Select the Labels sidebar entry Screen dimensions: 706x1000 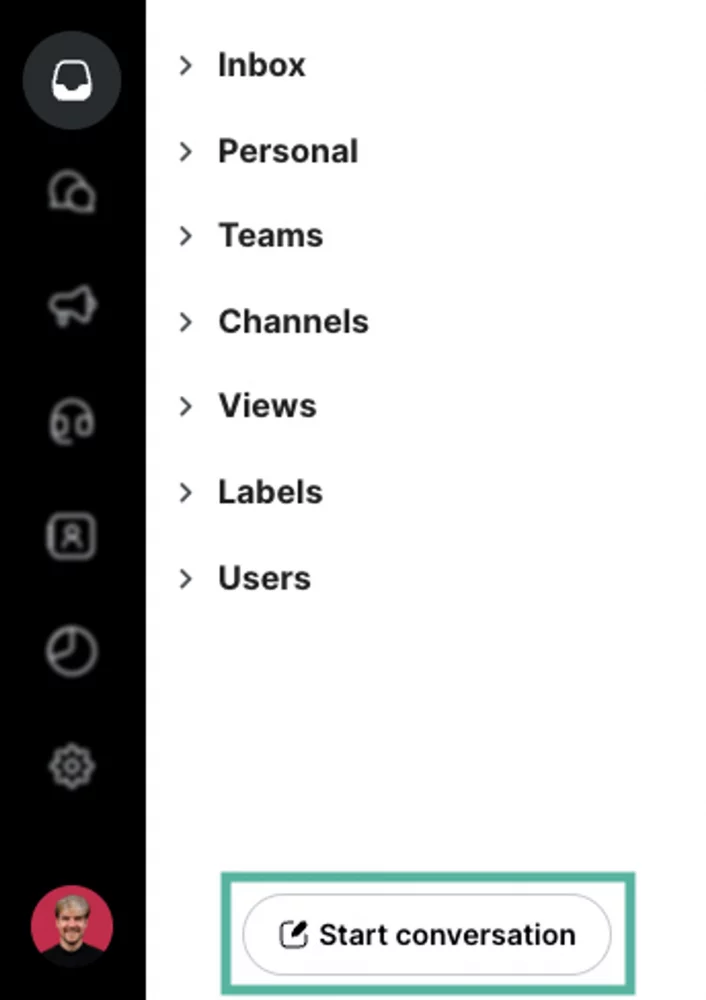(270, 492)
